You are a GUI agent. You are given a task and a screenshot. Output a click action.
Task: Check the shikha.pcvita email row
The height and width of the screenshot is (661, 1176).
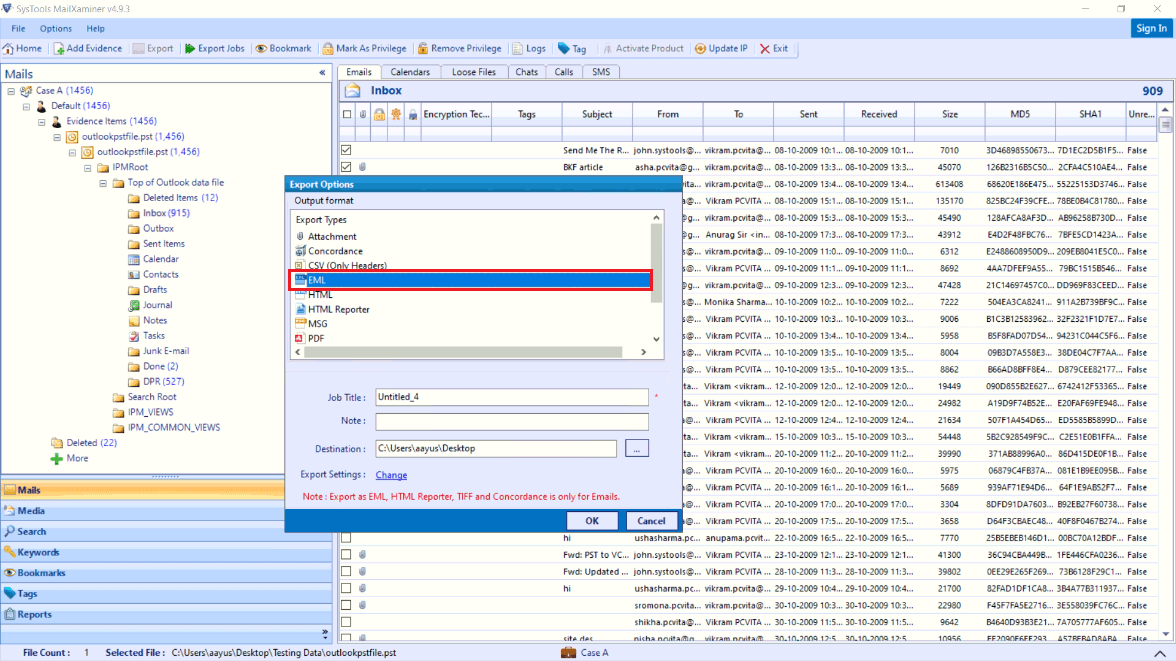pos(346,622)
